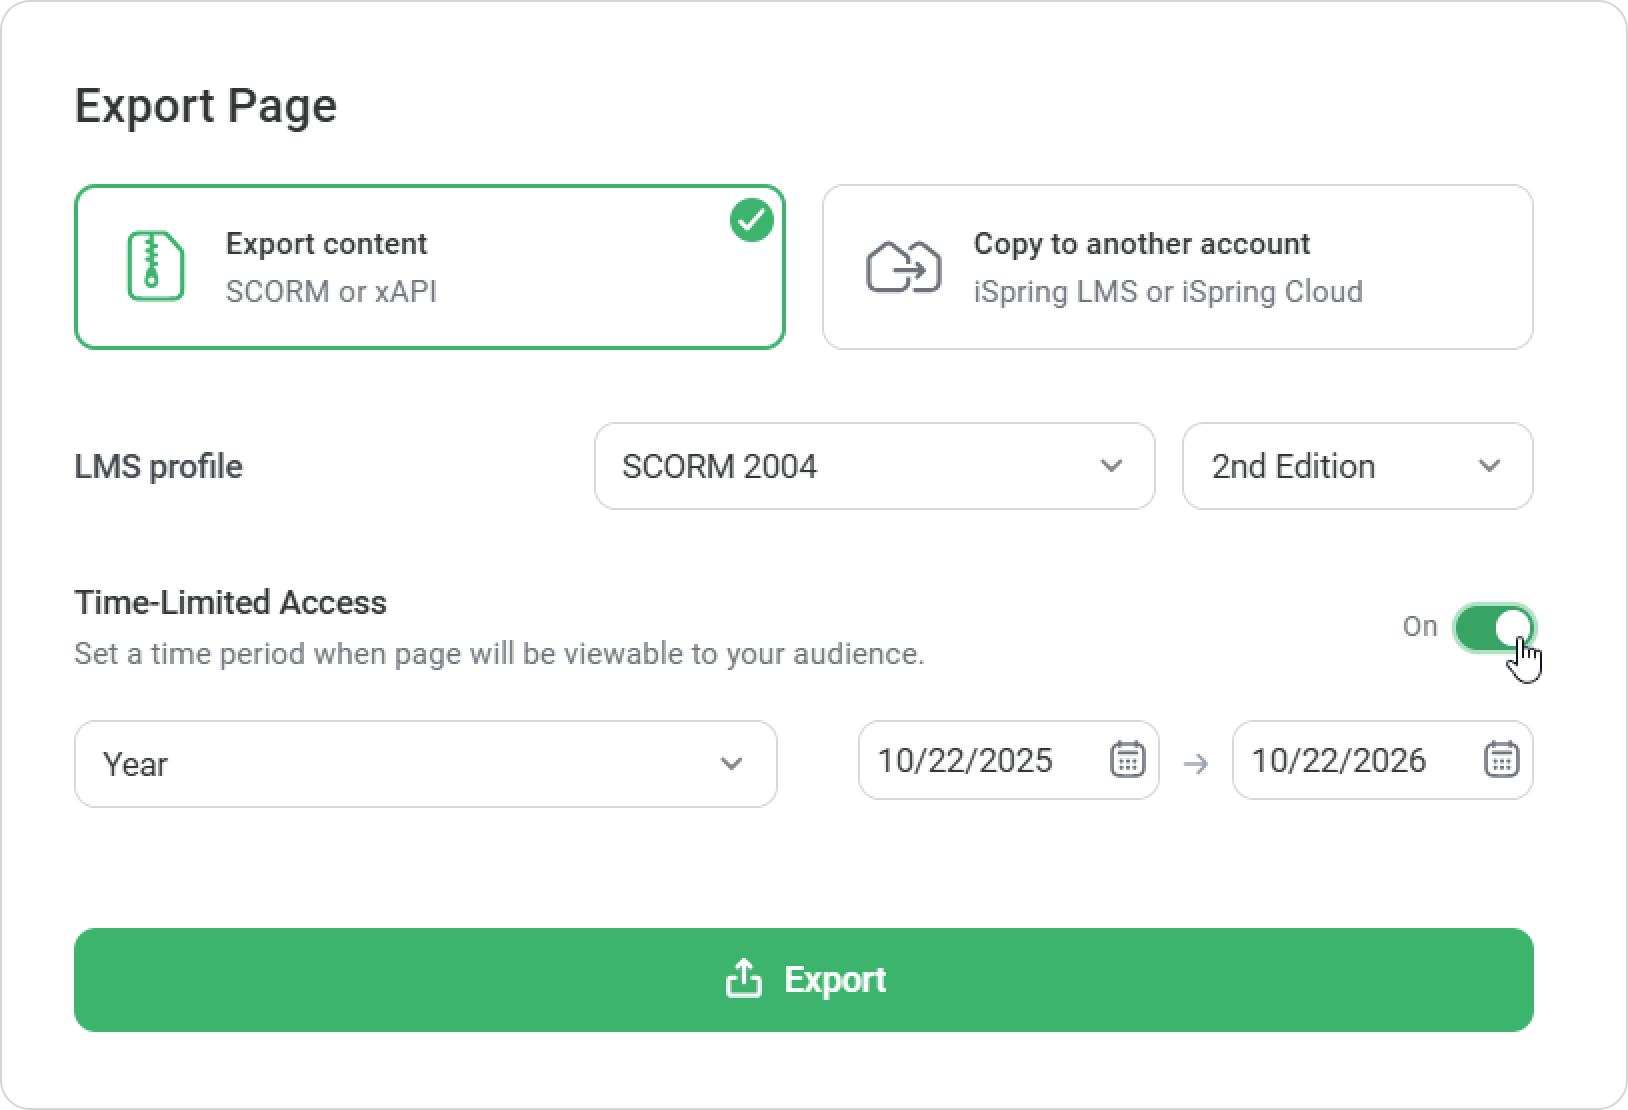Click the chevron arrow in the Year selector

(731, 764)
